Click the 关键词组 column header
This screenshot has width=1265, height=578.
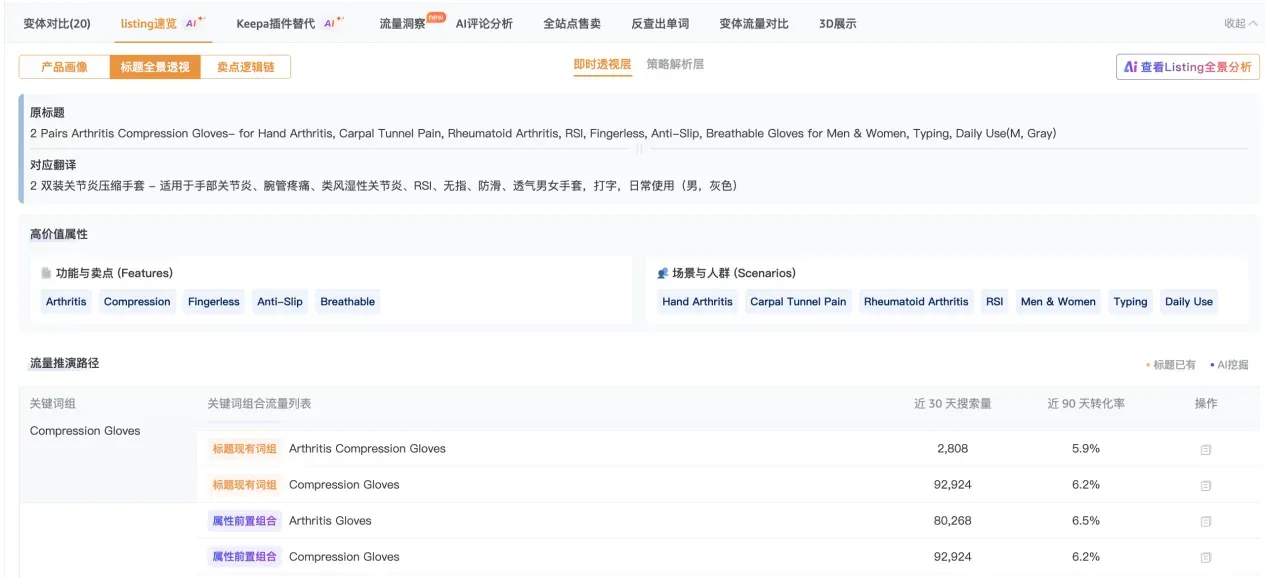(x=53, y=404)
